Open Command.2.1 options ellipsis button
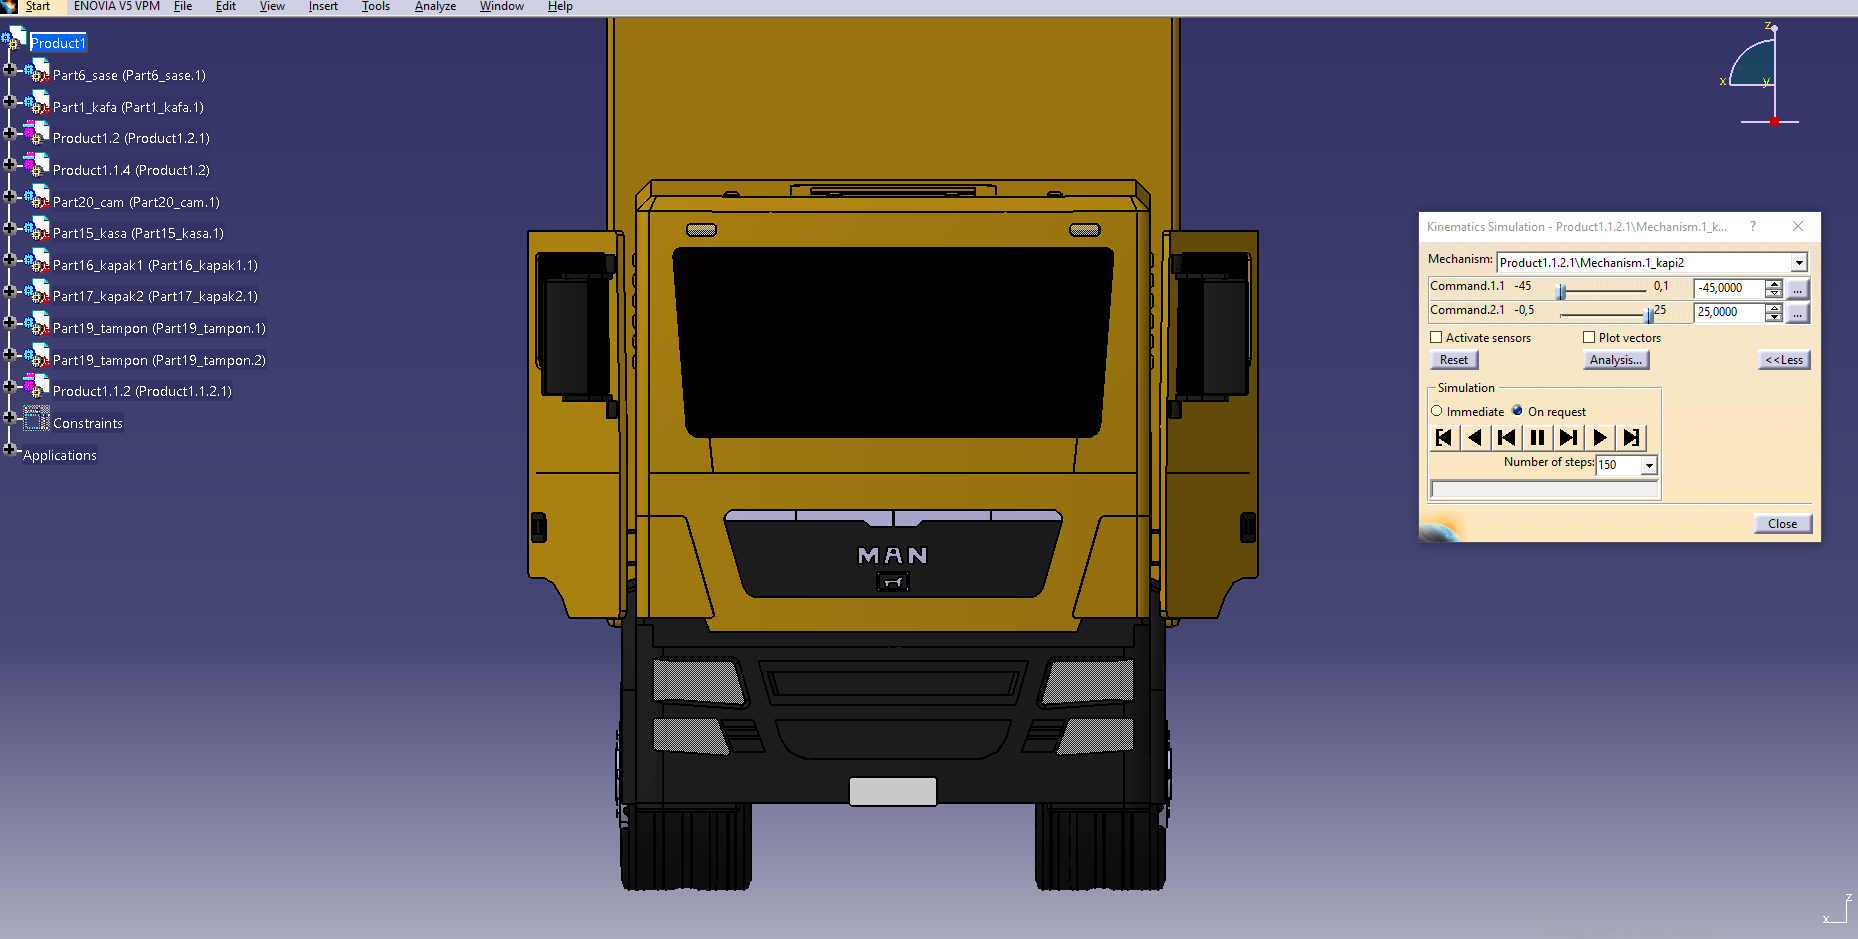This screenshot has height=939, width=1858. [1797, 313]
